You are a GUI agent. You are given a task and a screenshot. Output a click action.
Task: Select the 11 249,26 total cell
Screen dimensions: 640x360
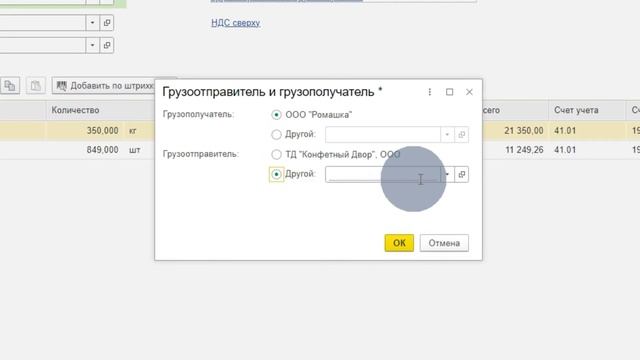515,150
